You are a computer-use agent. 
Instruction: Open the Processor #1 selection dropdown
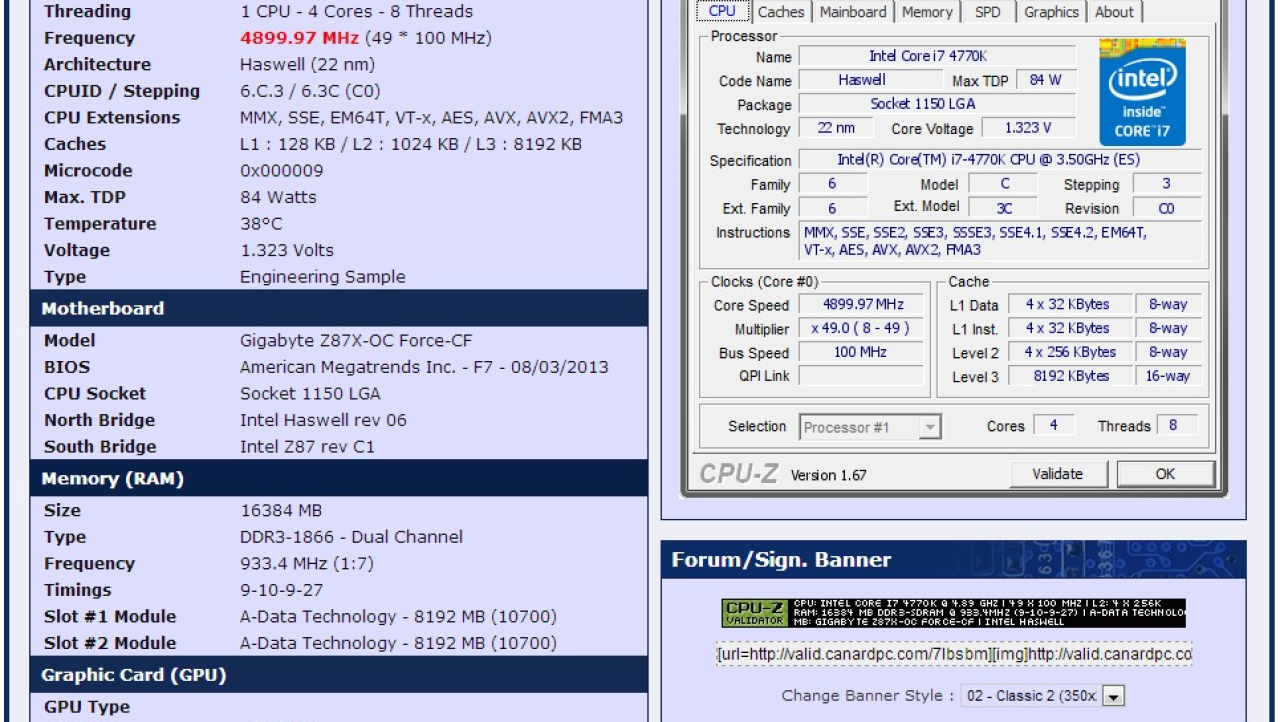(870, 427)
